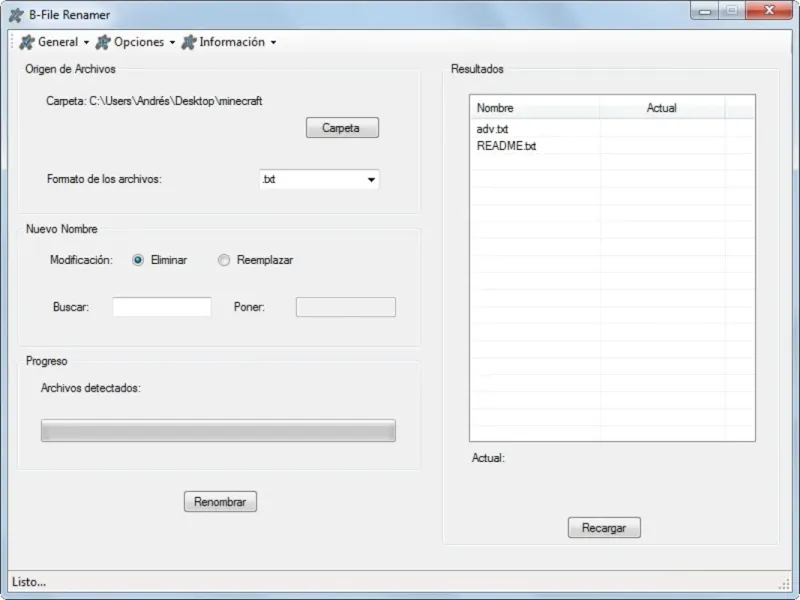Open the Opciones menu
800x600 pixels.
point(135,42)
